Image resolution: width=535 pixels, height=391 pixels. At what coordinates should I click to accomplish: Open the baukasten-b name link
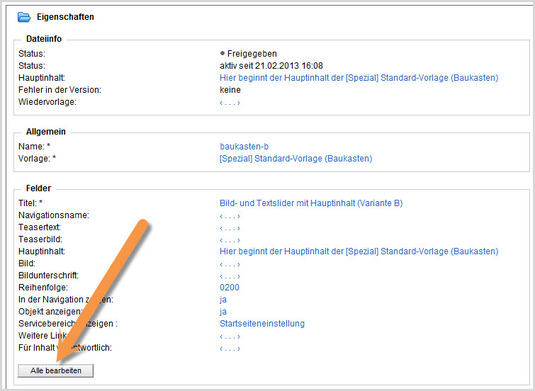[244, 146]
